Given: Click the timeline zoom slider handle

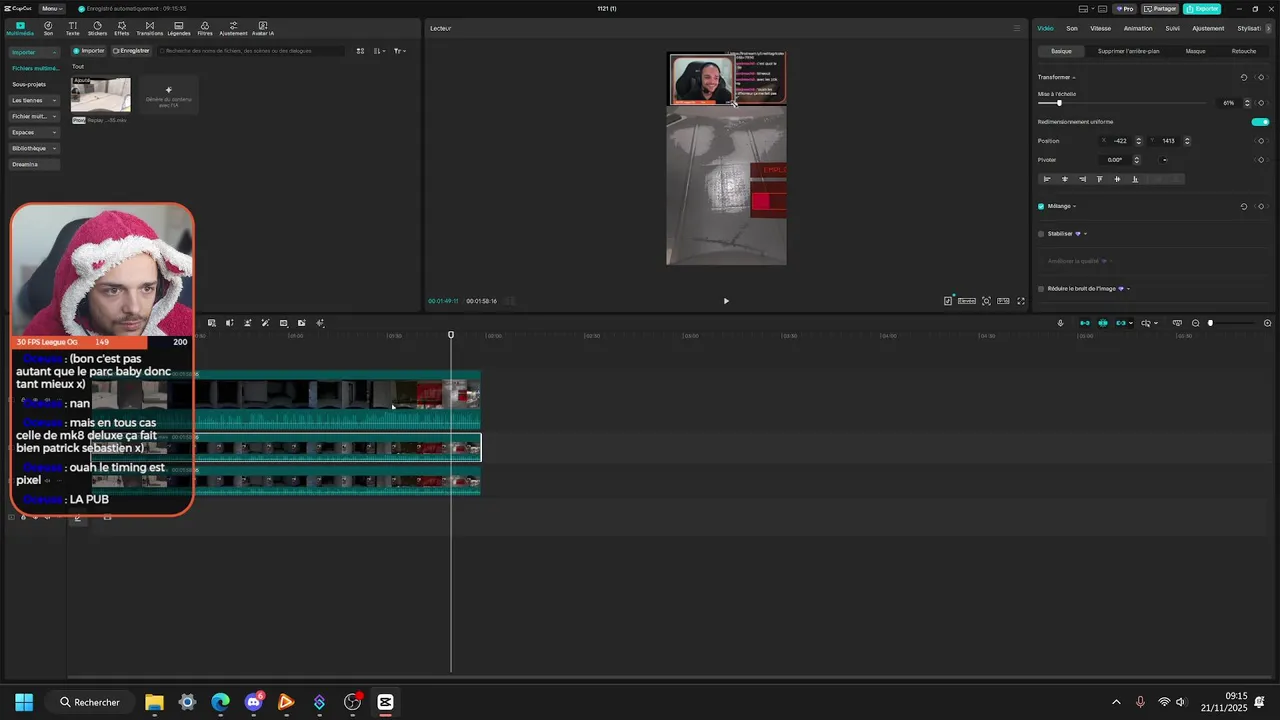Looking at the screenshot, I should coord(1210,323).
